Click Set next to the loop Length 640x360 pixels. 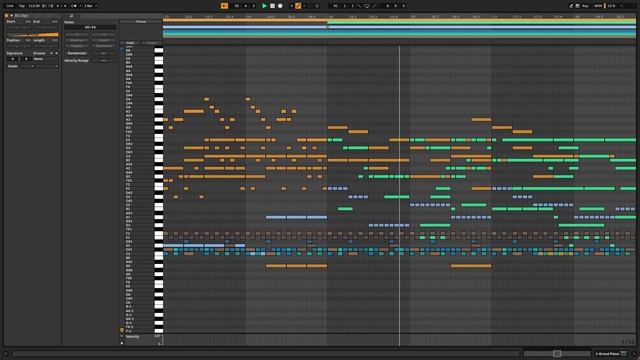(54, 40)
